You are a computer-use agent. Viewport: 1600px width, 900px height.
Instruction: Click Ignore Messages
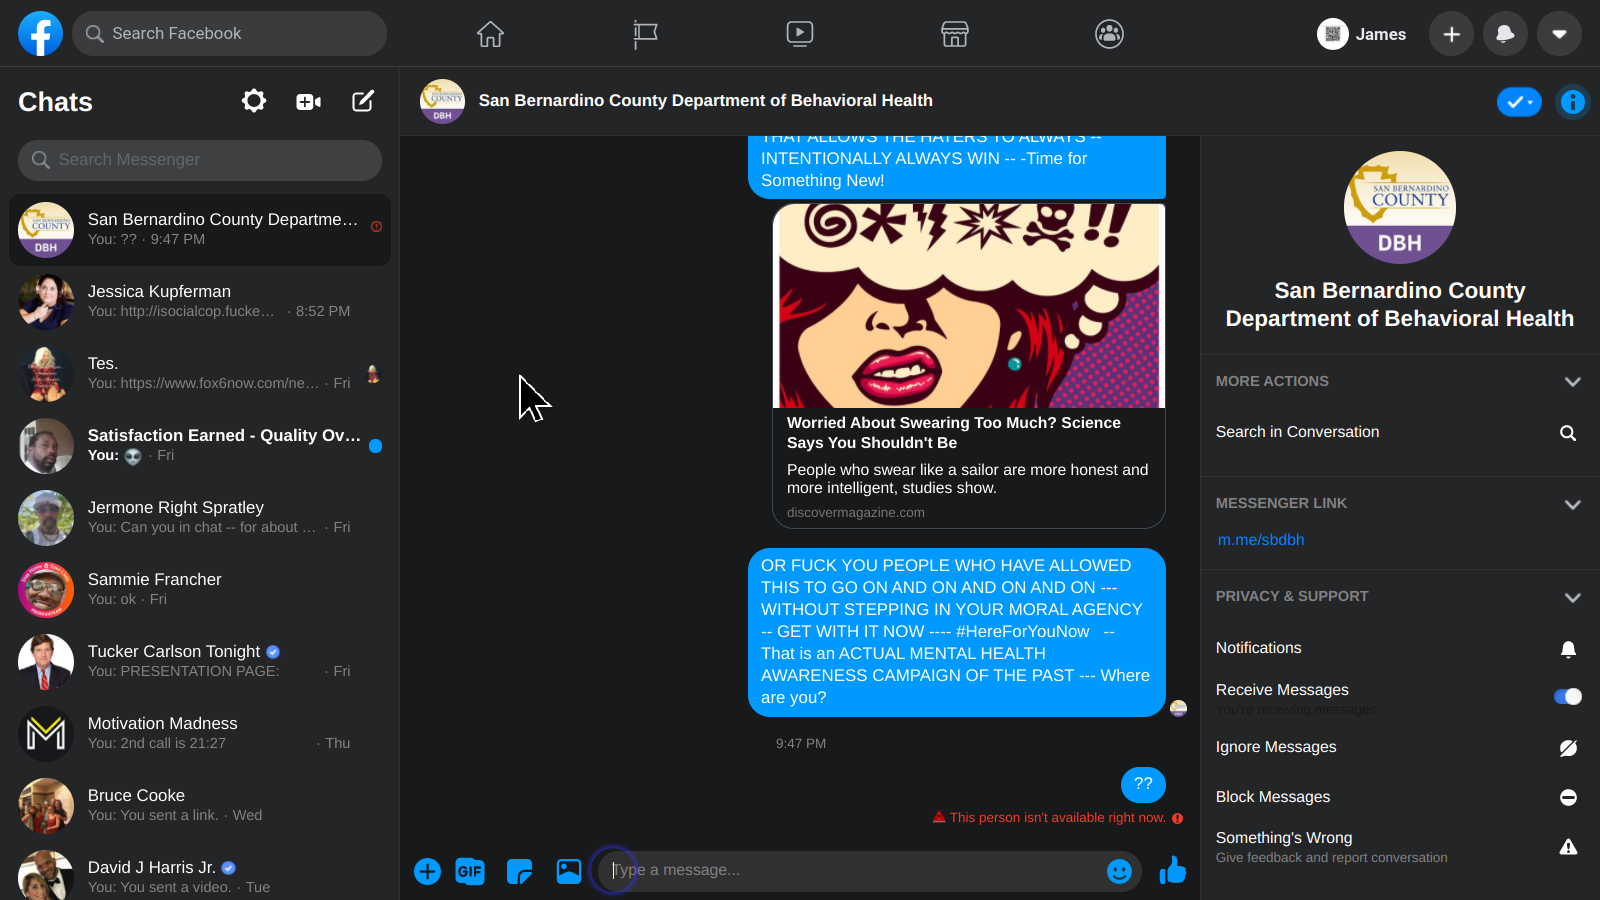(1276, 747)
